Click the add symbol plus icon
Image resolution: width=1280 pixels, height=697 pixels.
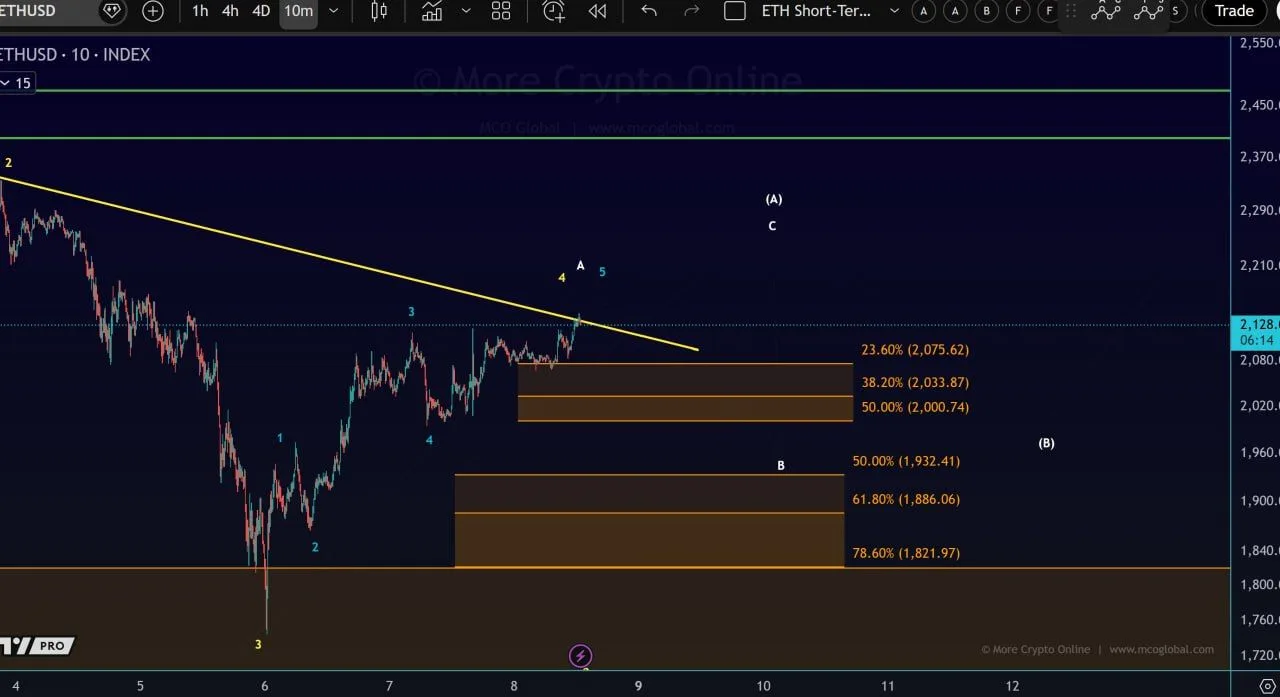(x=153, y=11)
